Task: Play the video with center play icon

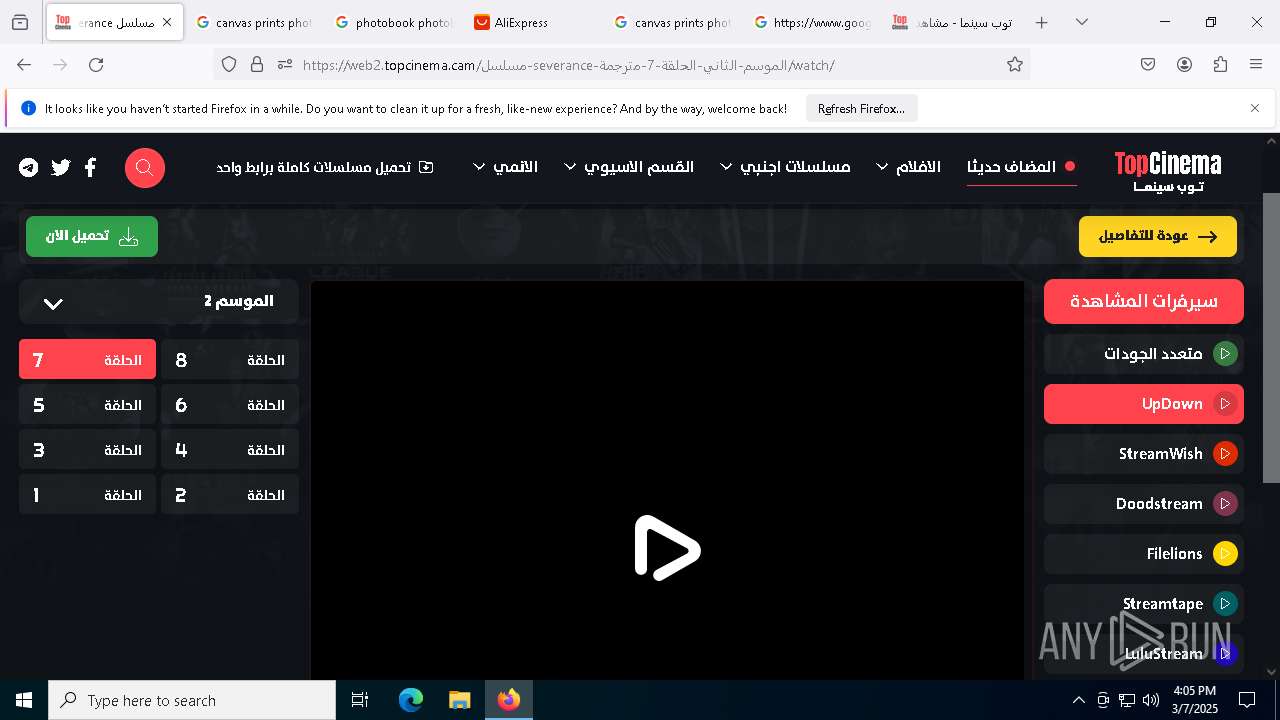Action: coord(667,548)
